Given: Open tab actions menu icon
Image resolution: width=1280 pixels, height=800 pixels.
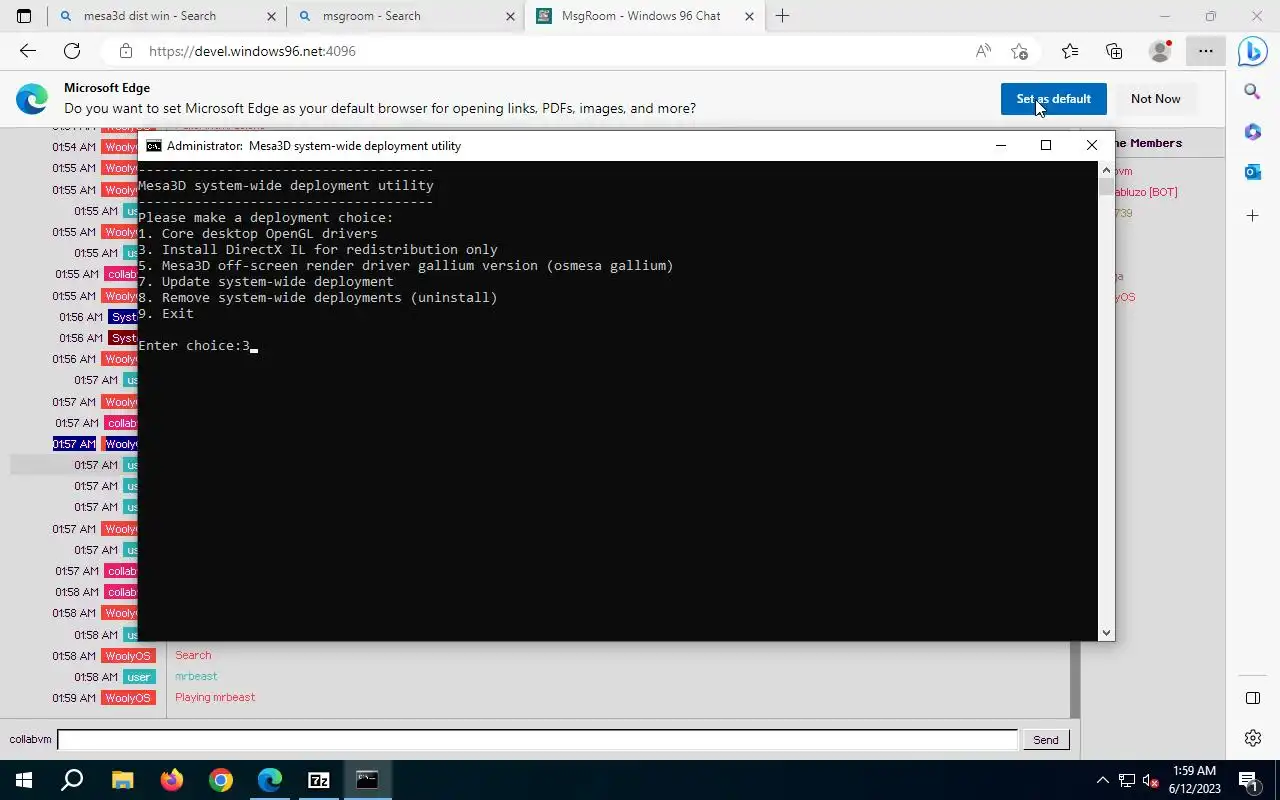Looking at the screenshot, I should [24, 16].
